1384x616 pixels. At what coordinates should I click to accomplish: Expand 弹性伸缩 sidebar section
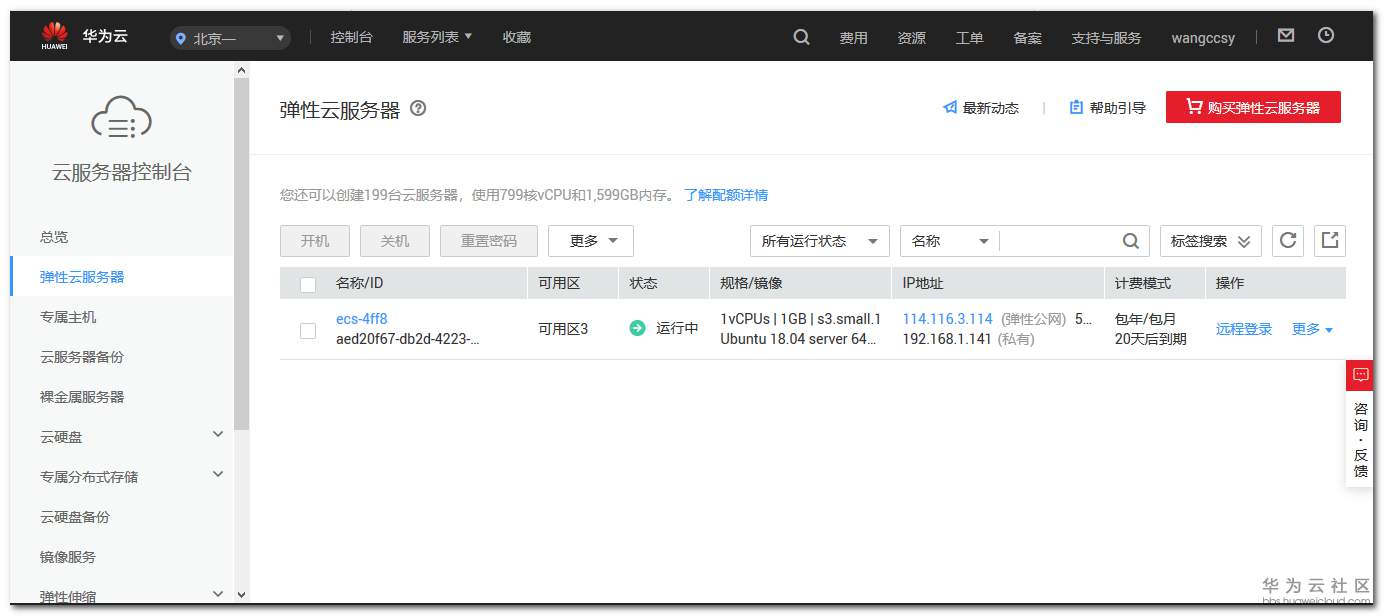218,594
